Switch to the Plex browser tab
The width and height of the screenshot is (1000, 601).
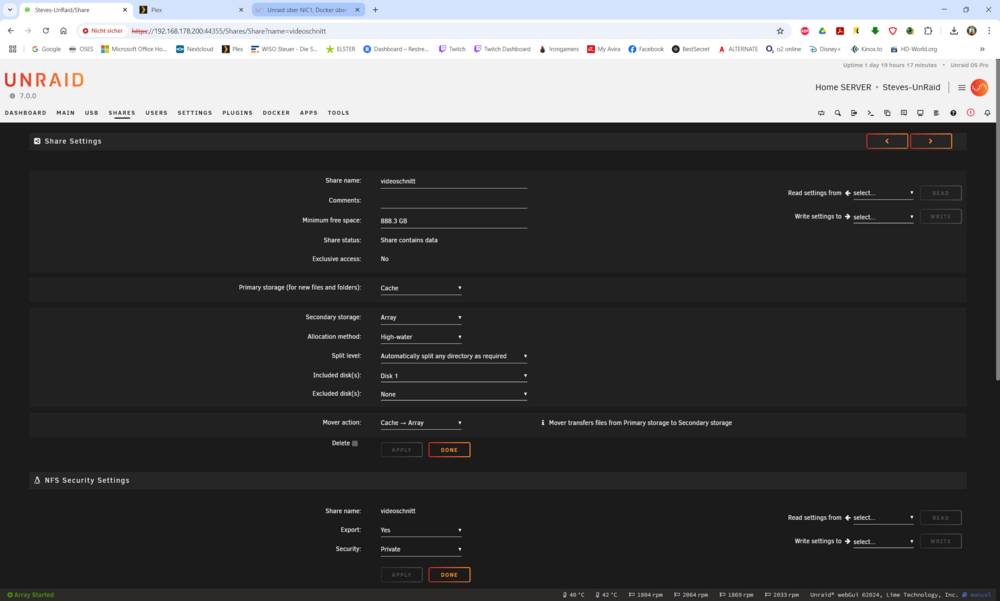tap(191, 10)
